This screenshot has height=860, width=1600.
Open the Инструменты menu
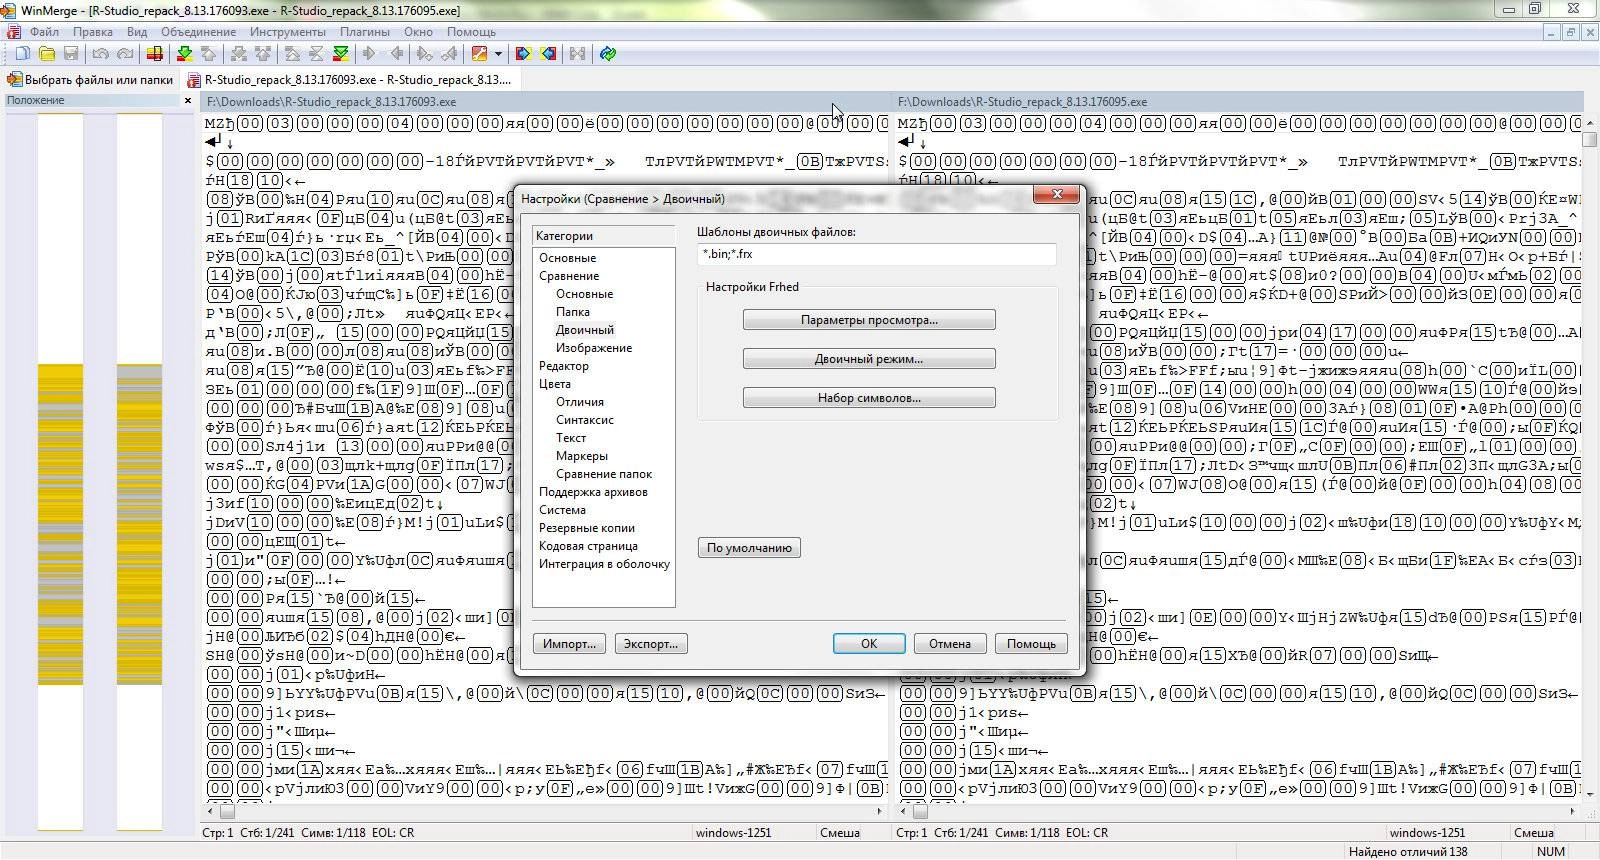[x=288, y=32]
